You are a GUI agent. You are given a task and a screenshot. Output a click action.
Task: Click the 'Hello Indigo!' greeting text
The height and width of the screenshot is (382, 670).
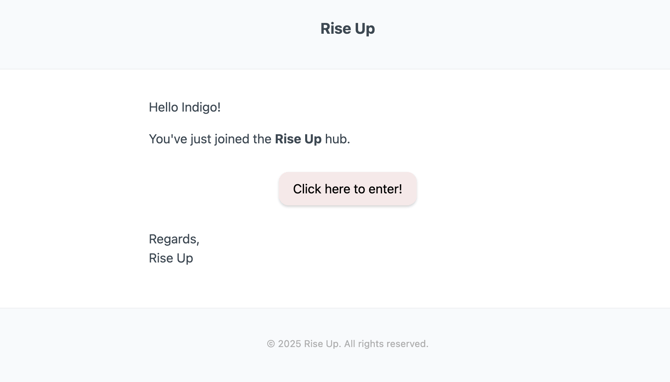(x=185, y=107)
